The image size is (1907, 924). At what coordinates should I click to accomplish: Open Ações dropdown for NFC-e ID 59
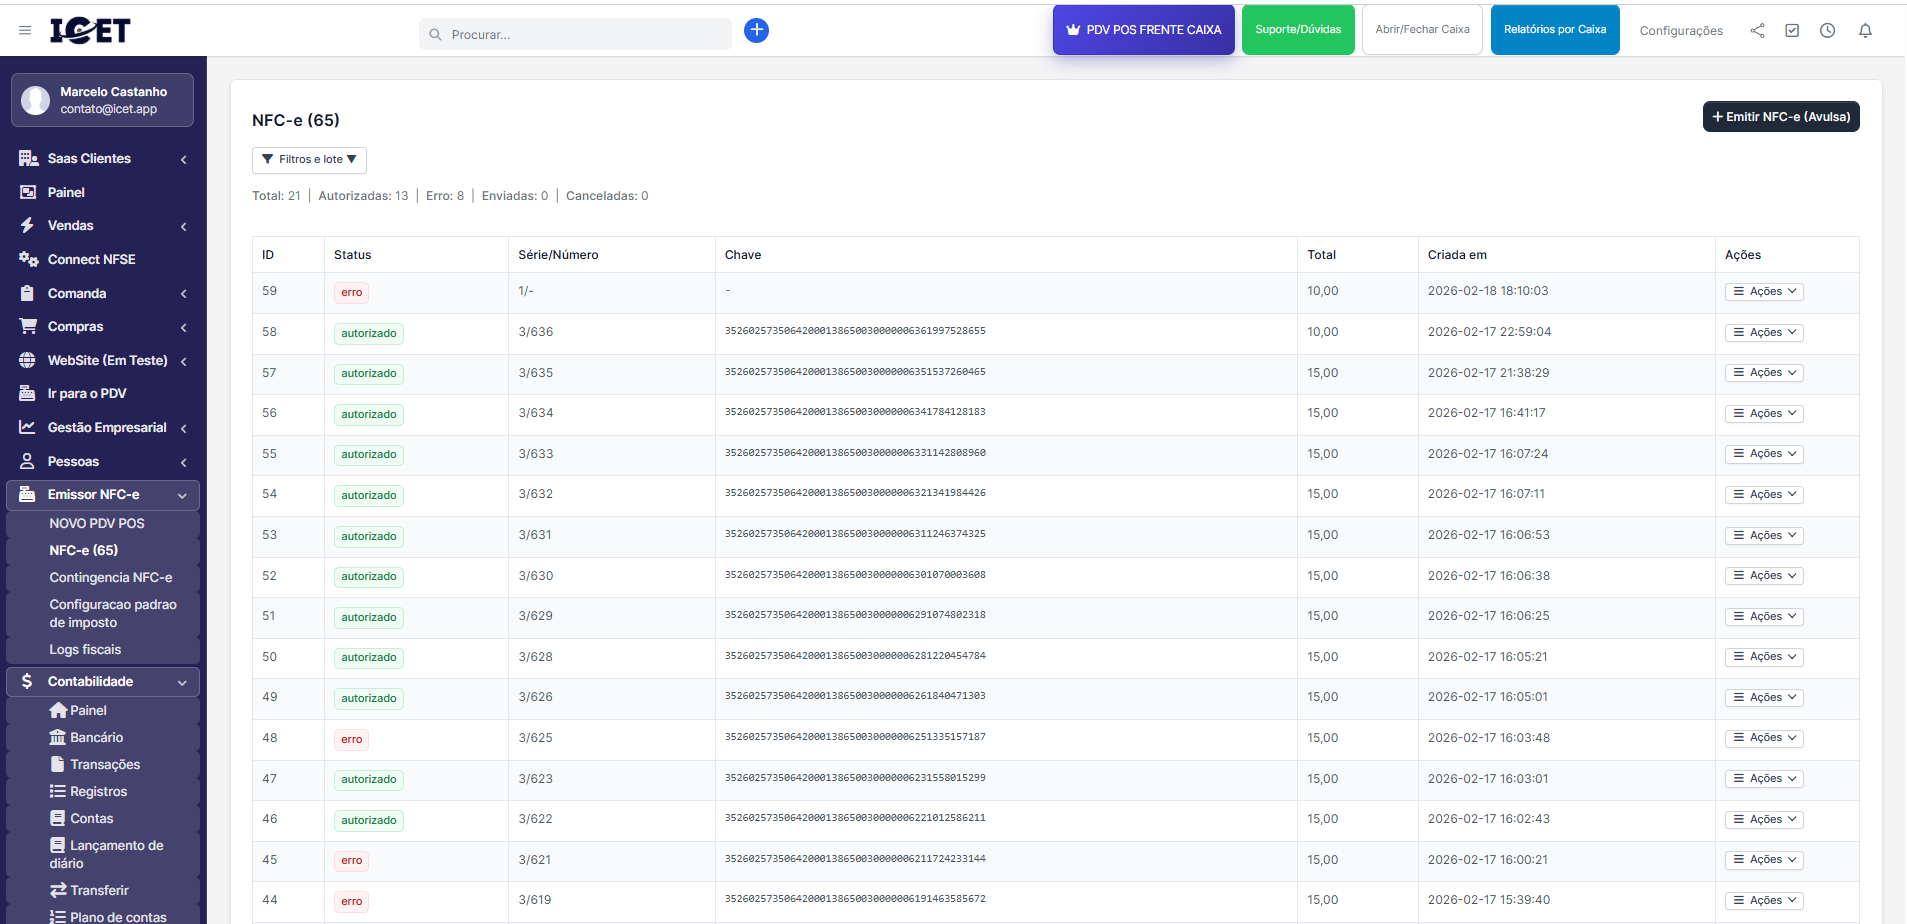pos(1764,292)
